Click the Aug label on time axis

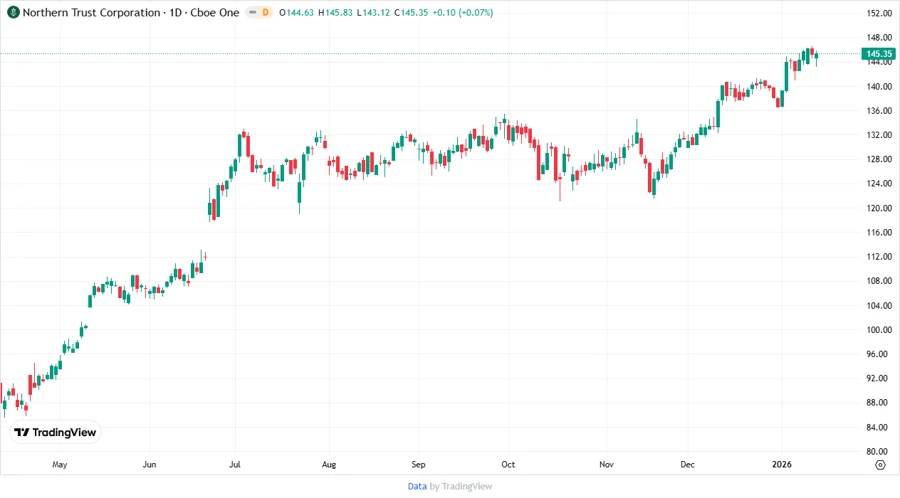(x=329, y=464)
